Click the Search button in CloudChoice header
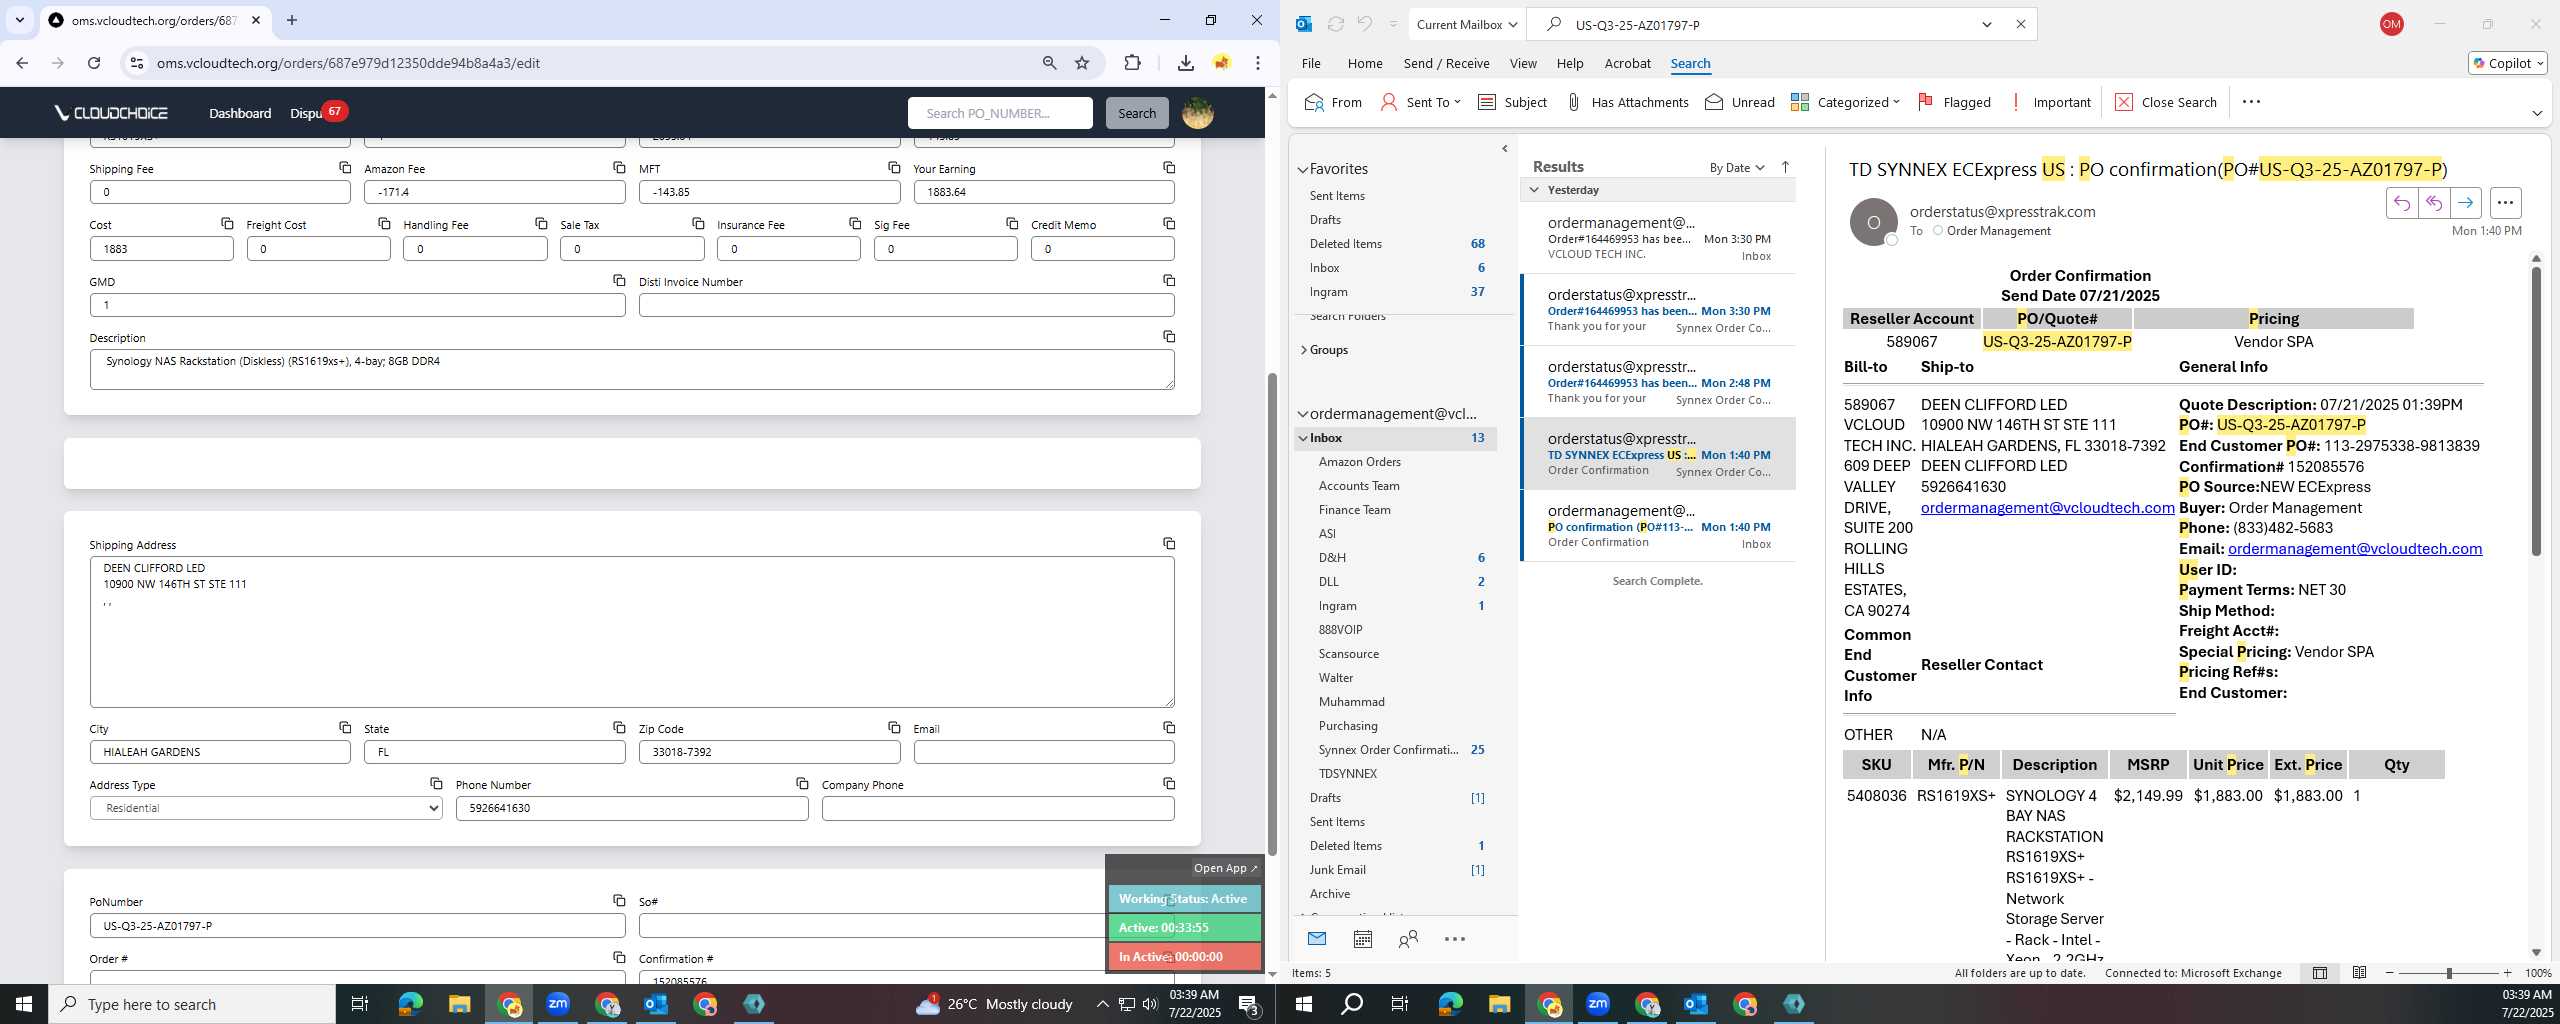Image resolution: width=2560 pixels, height=1024 pixels. coord(1136,113)
